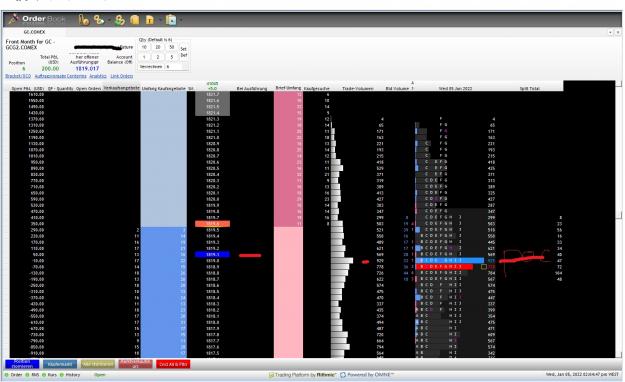The height and width of the screenshot is (382, 625).
Task: Click the olive-yellow bottom action button
Action: pos(98,364)
